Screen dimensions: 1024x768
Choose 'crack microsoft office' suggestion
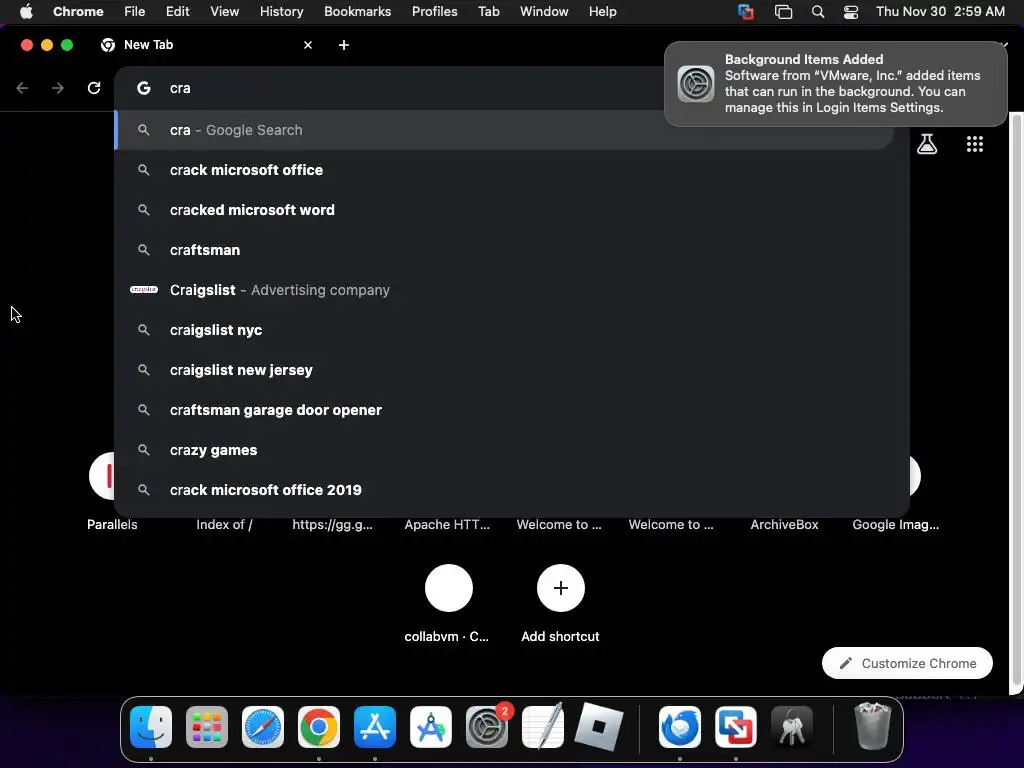512,170
